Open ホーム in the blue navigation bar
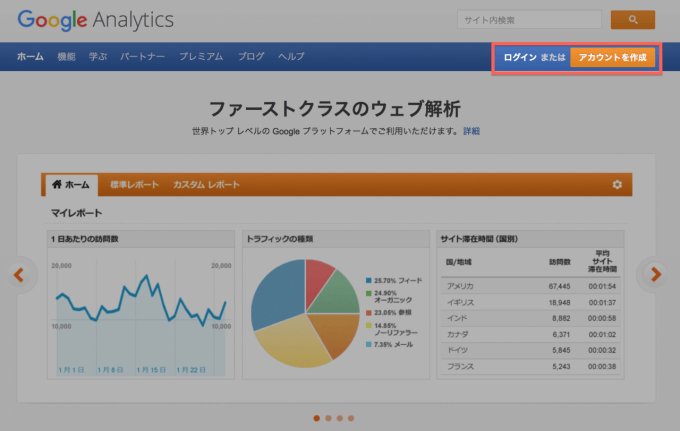This screenshot has width=680, height=431. tap(30, 56)
